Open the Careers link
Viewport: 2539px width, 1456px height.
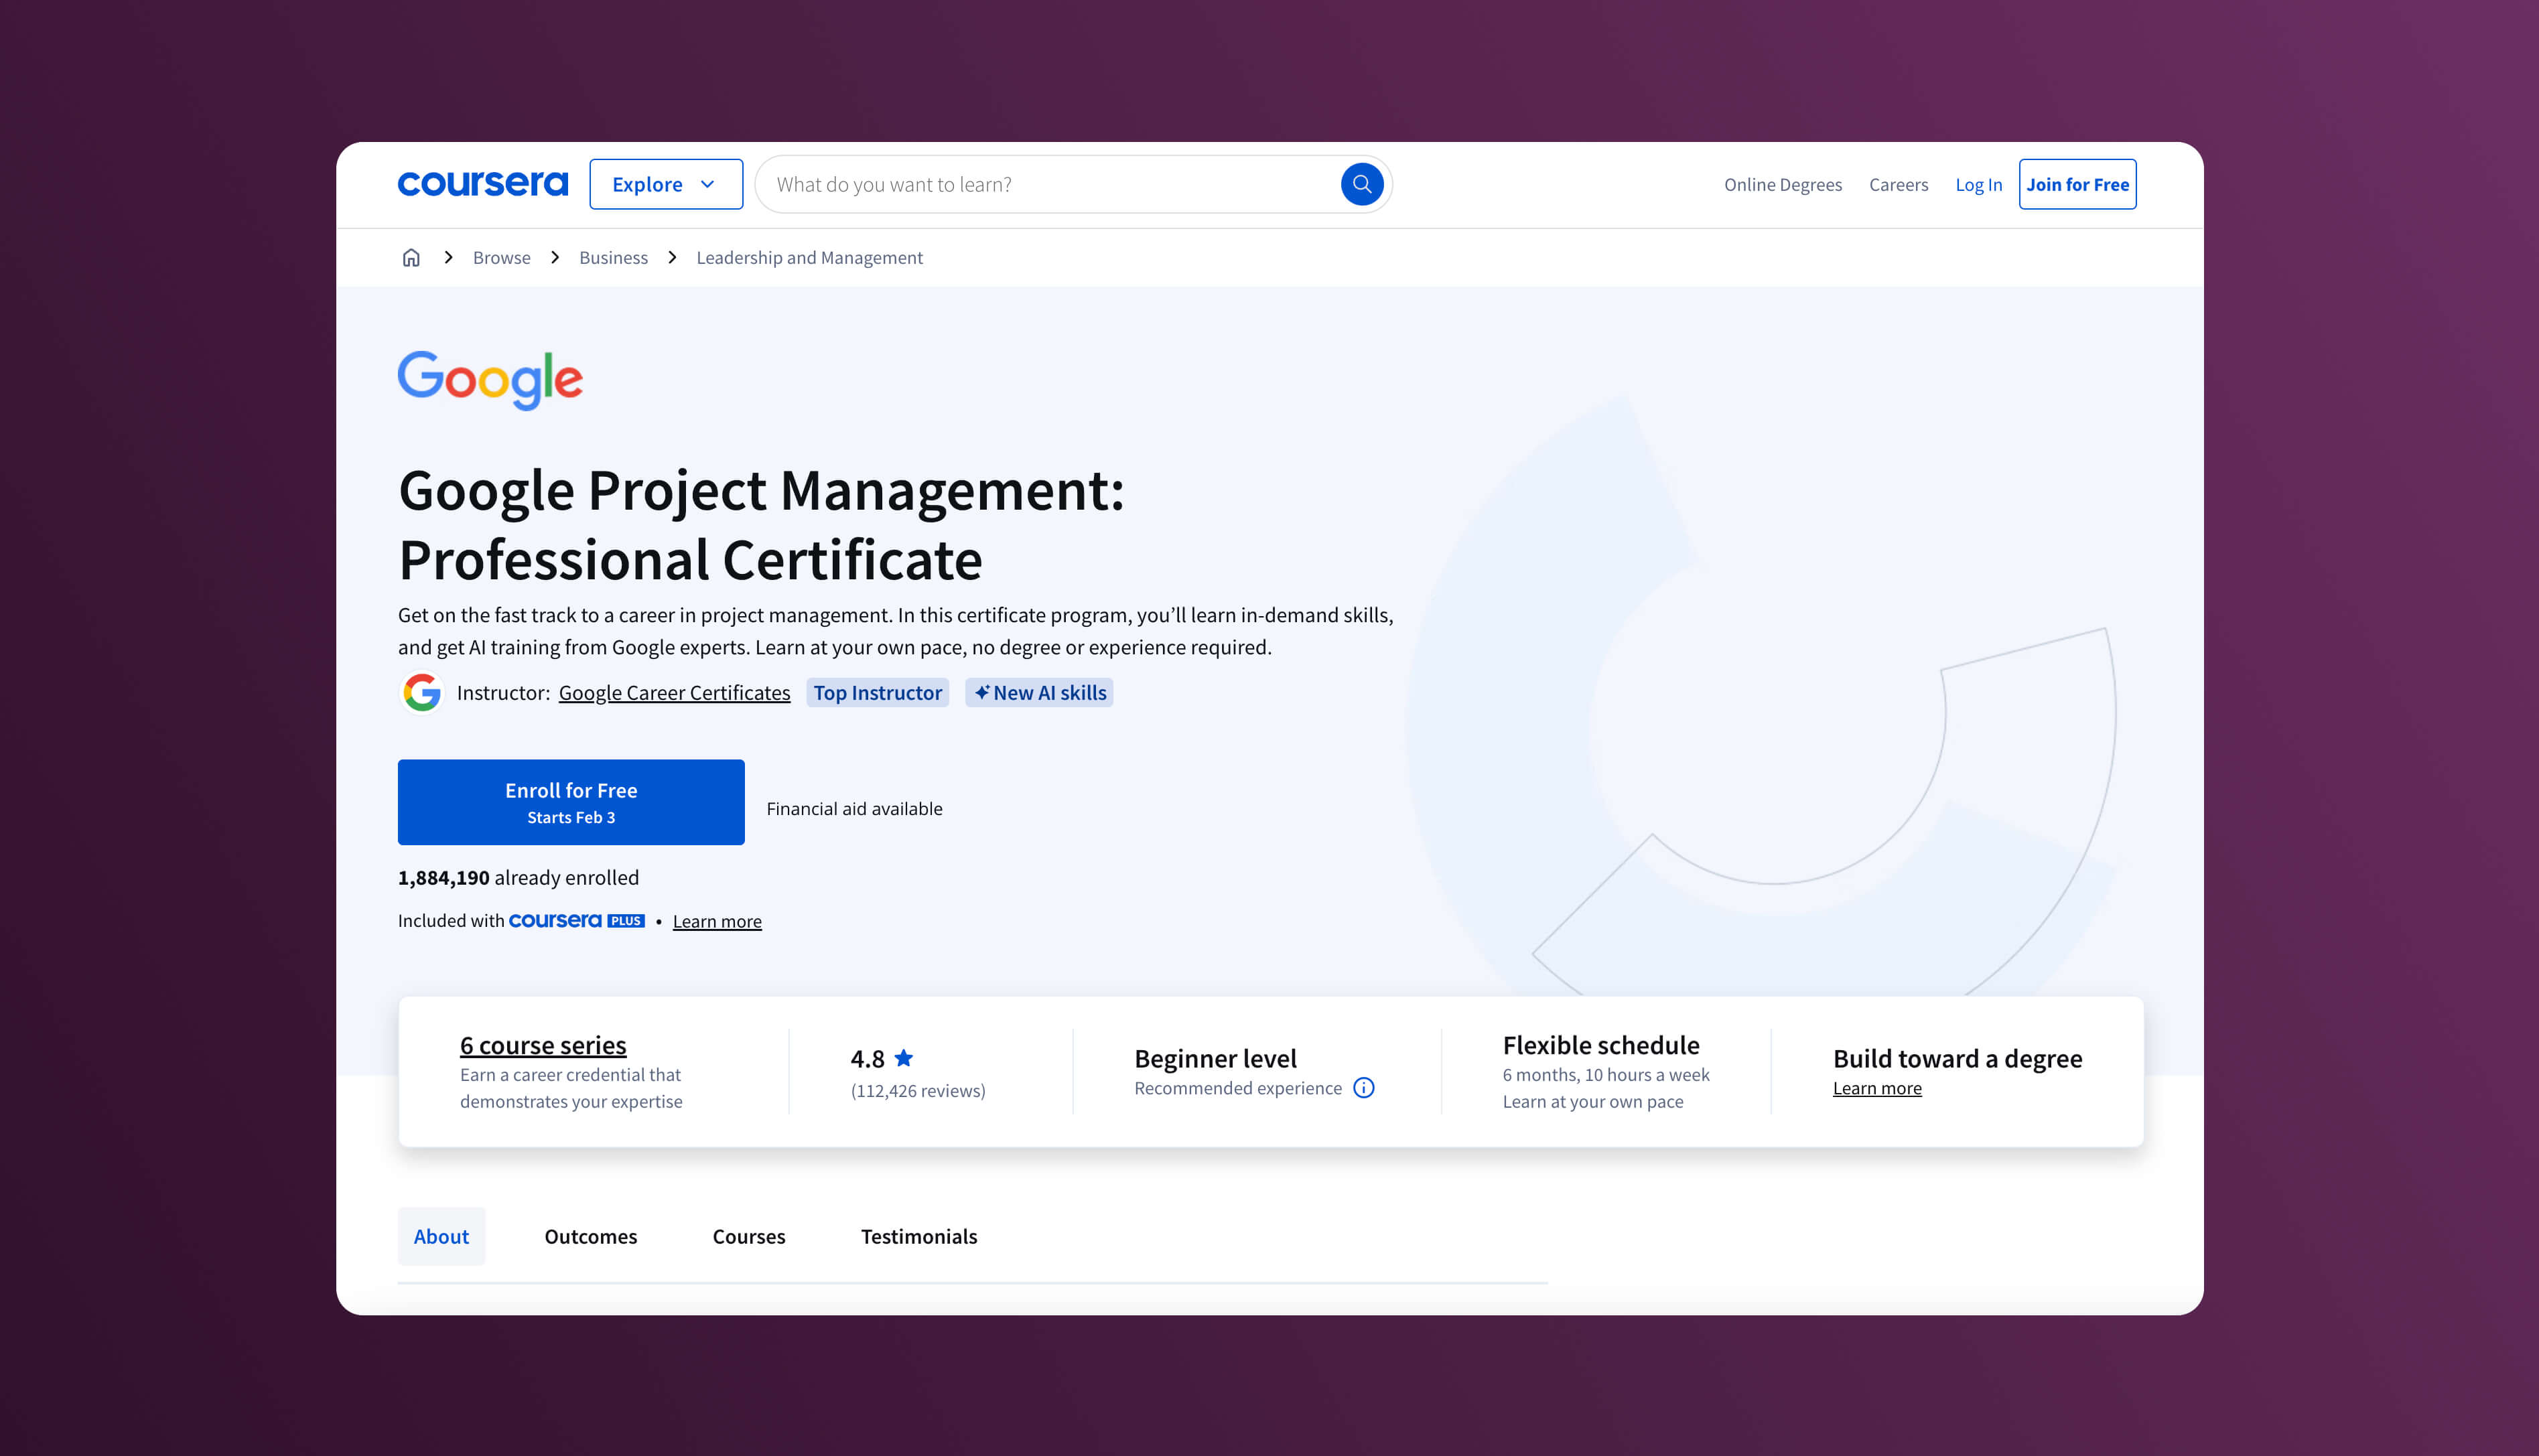click(1898, 184)
